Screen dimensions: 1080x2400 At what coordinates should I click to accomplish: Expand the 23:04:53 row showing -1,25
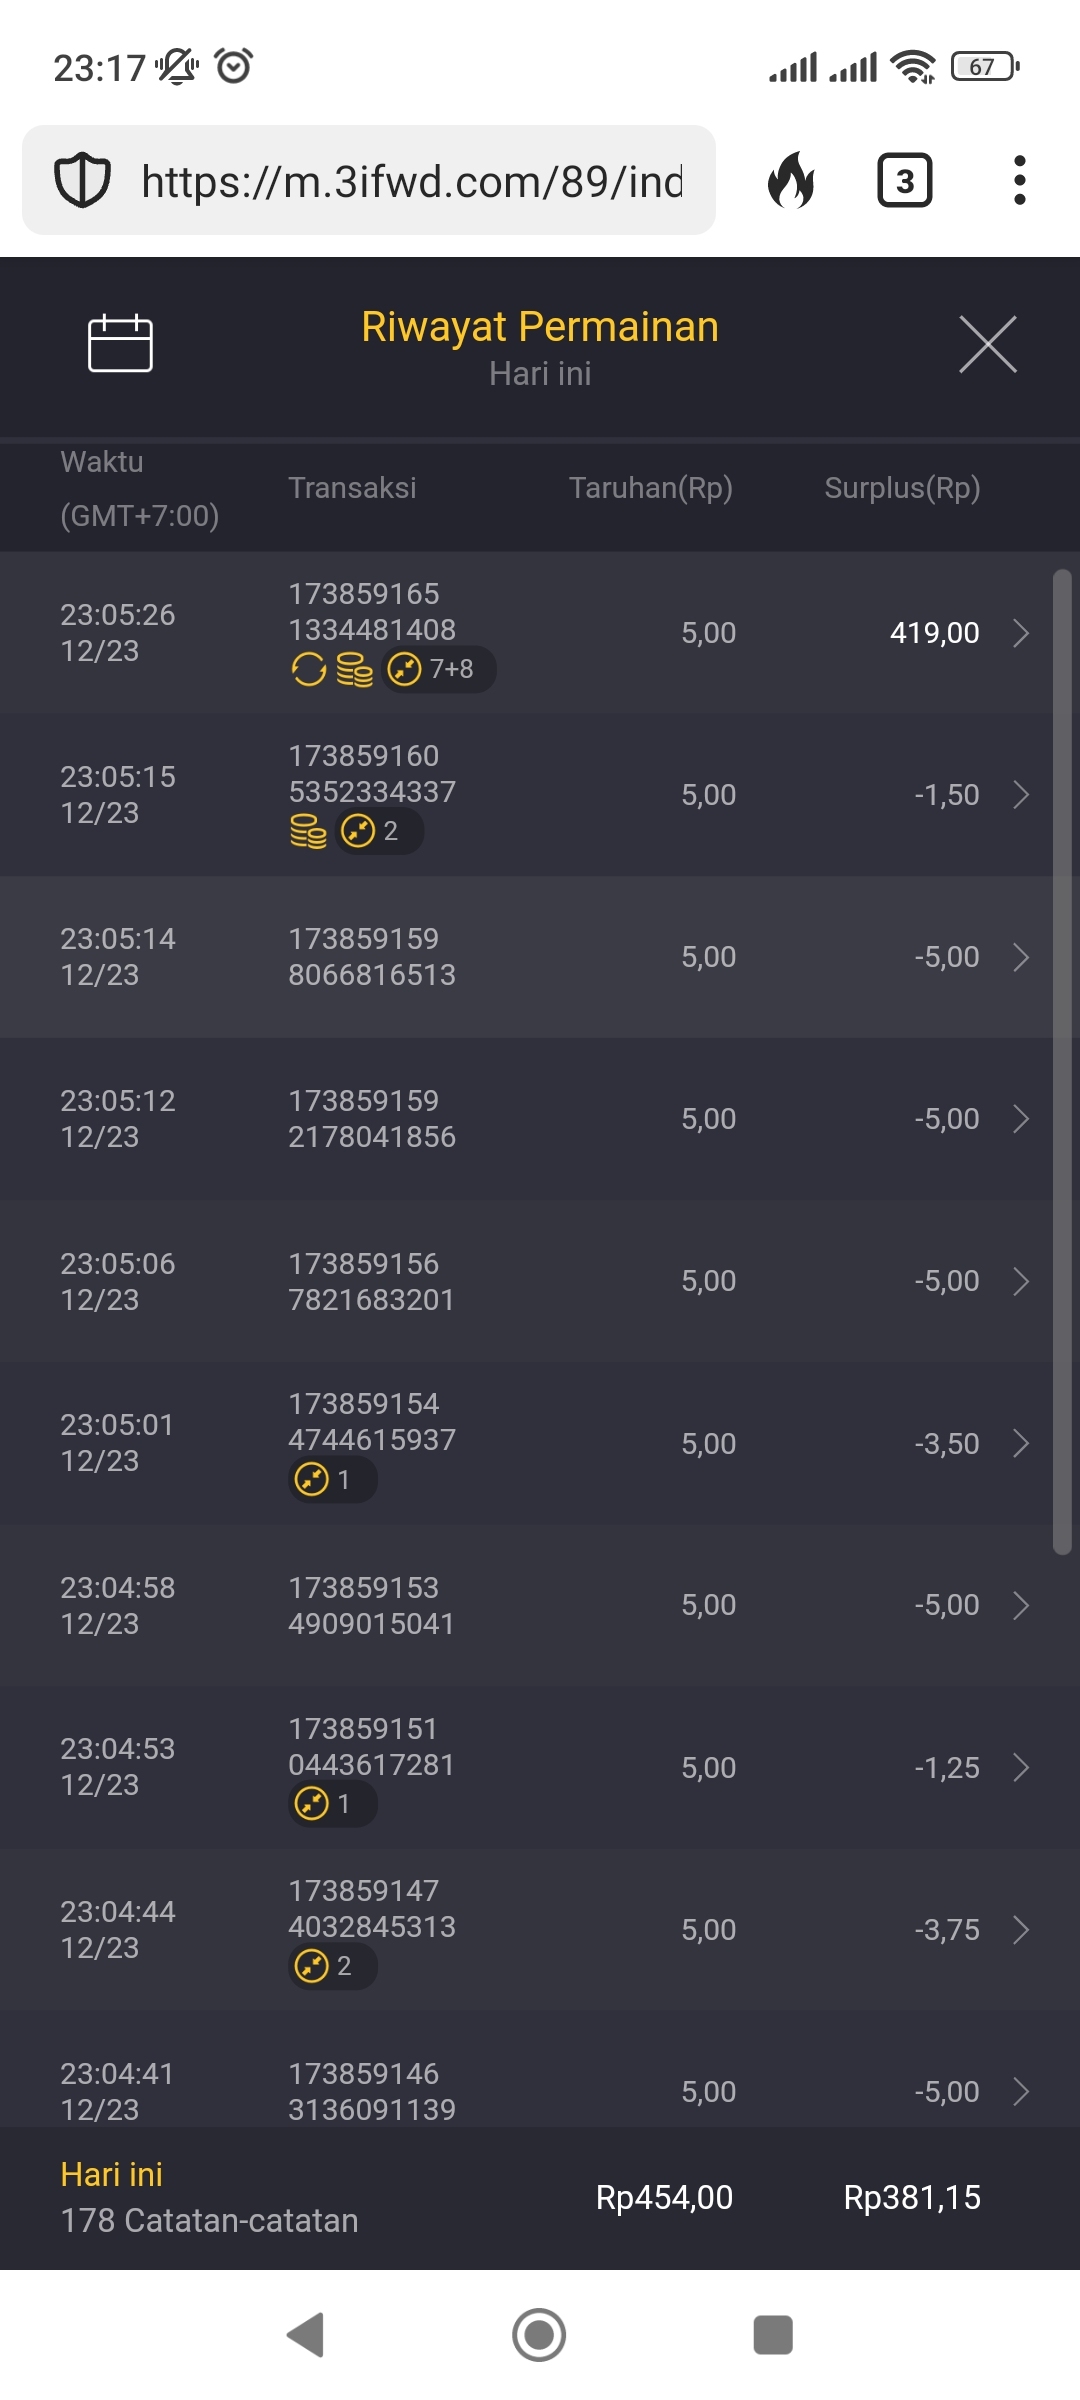pos(1020,1767)
